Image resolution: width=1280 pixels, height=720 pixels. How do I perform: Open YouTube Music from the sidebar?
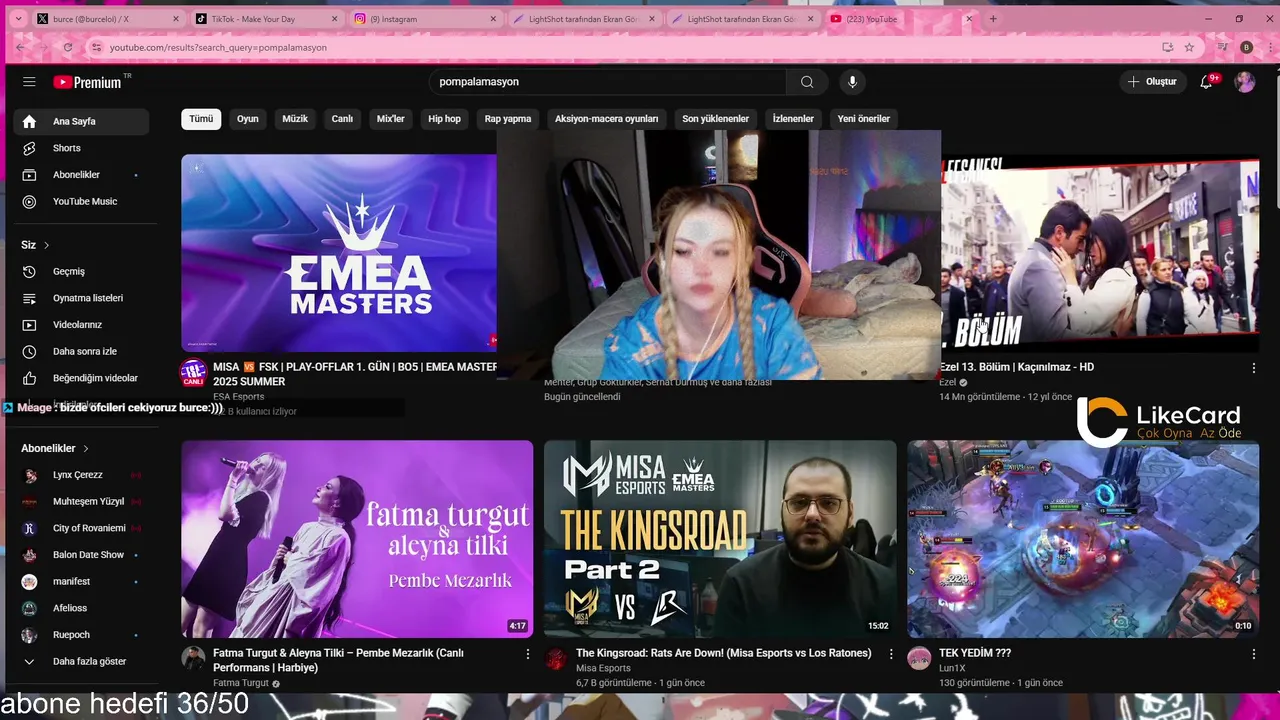point(82,201)
